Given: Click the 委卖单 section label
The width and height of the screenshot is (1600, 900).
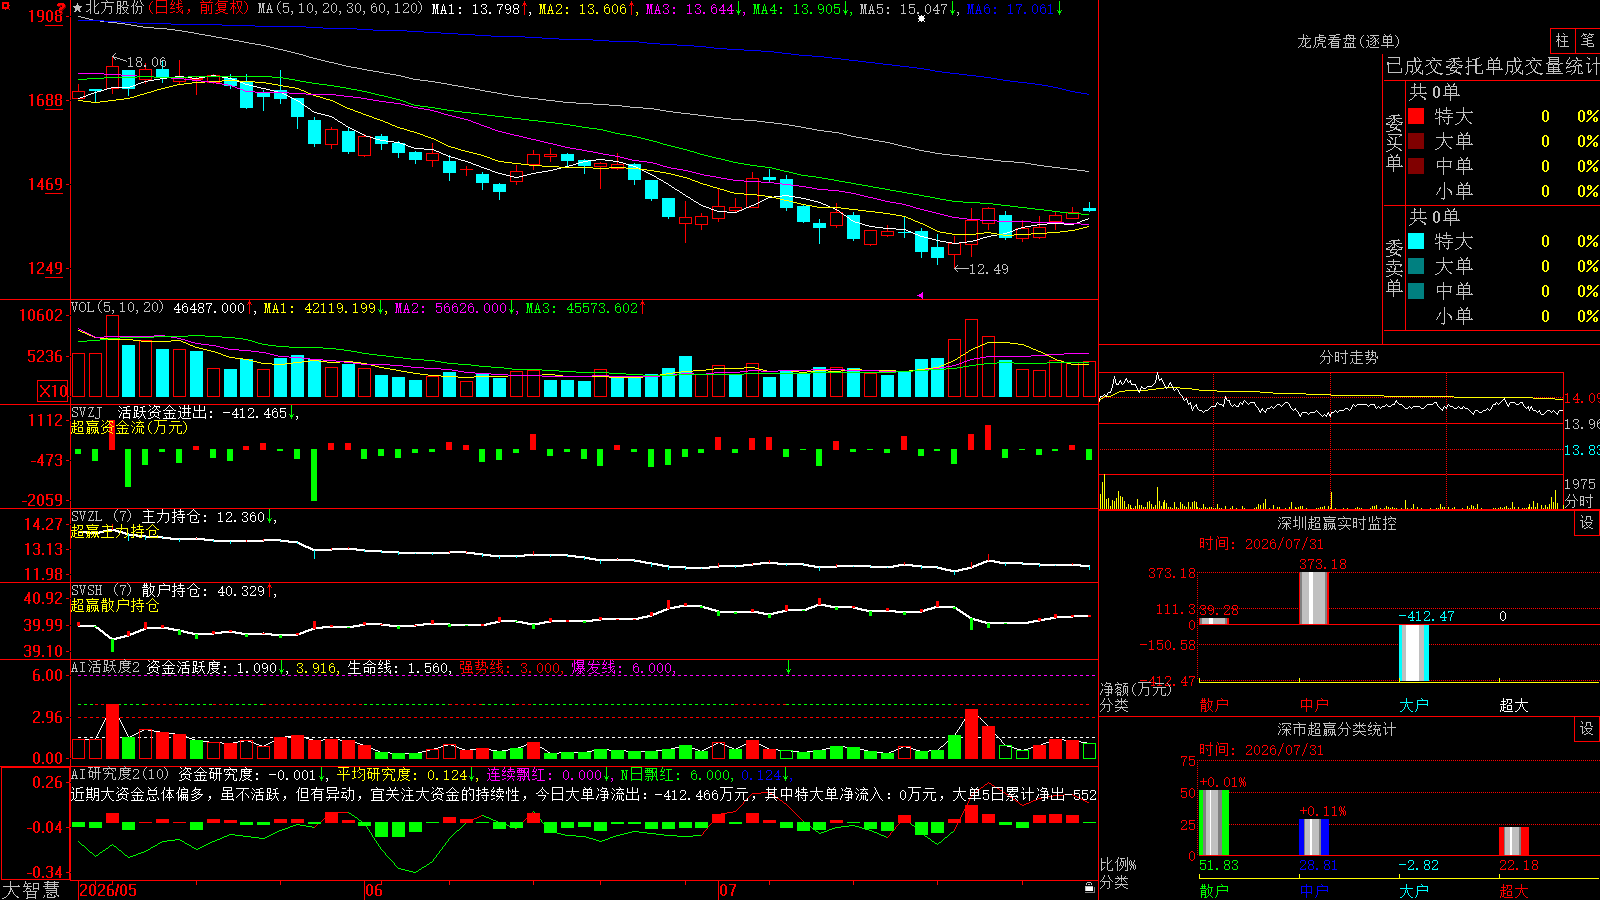Looking at the screenshot, I should click(x=1394, y=266).
